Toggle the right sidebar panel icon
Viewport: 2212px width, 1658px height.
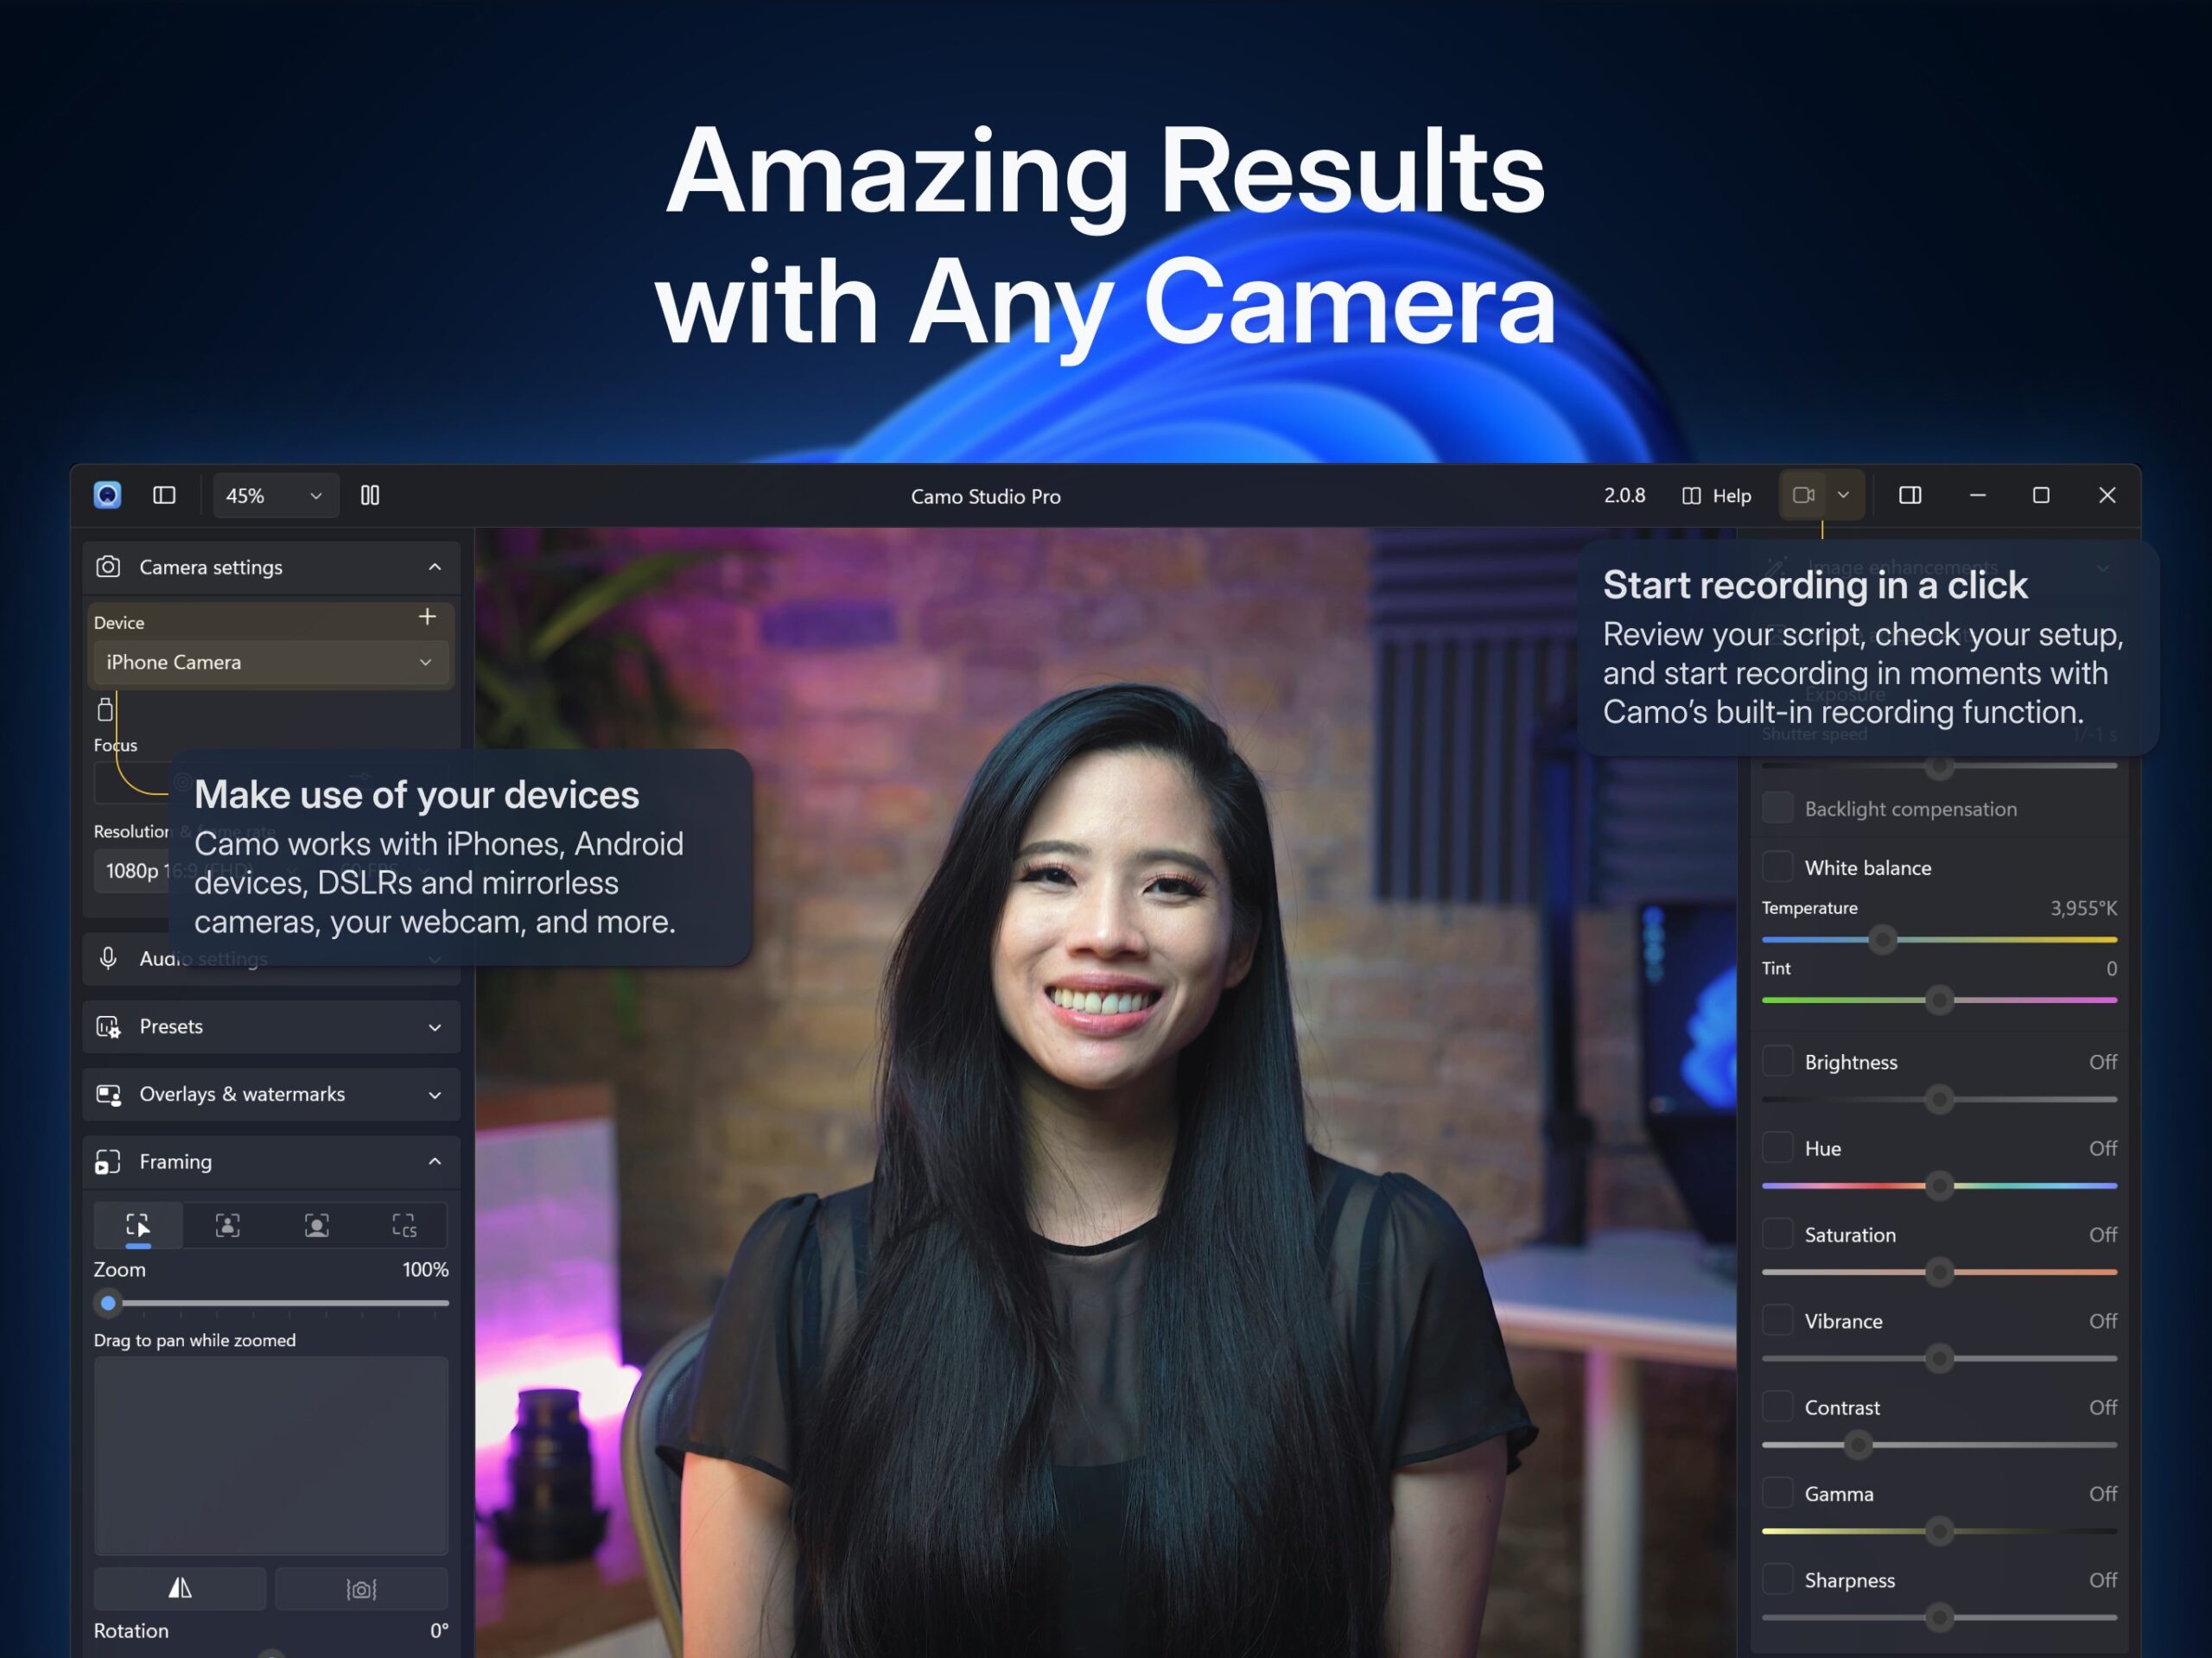[x=1909, y=495]
